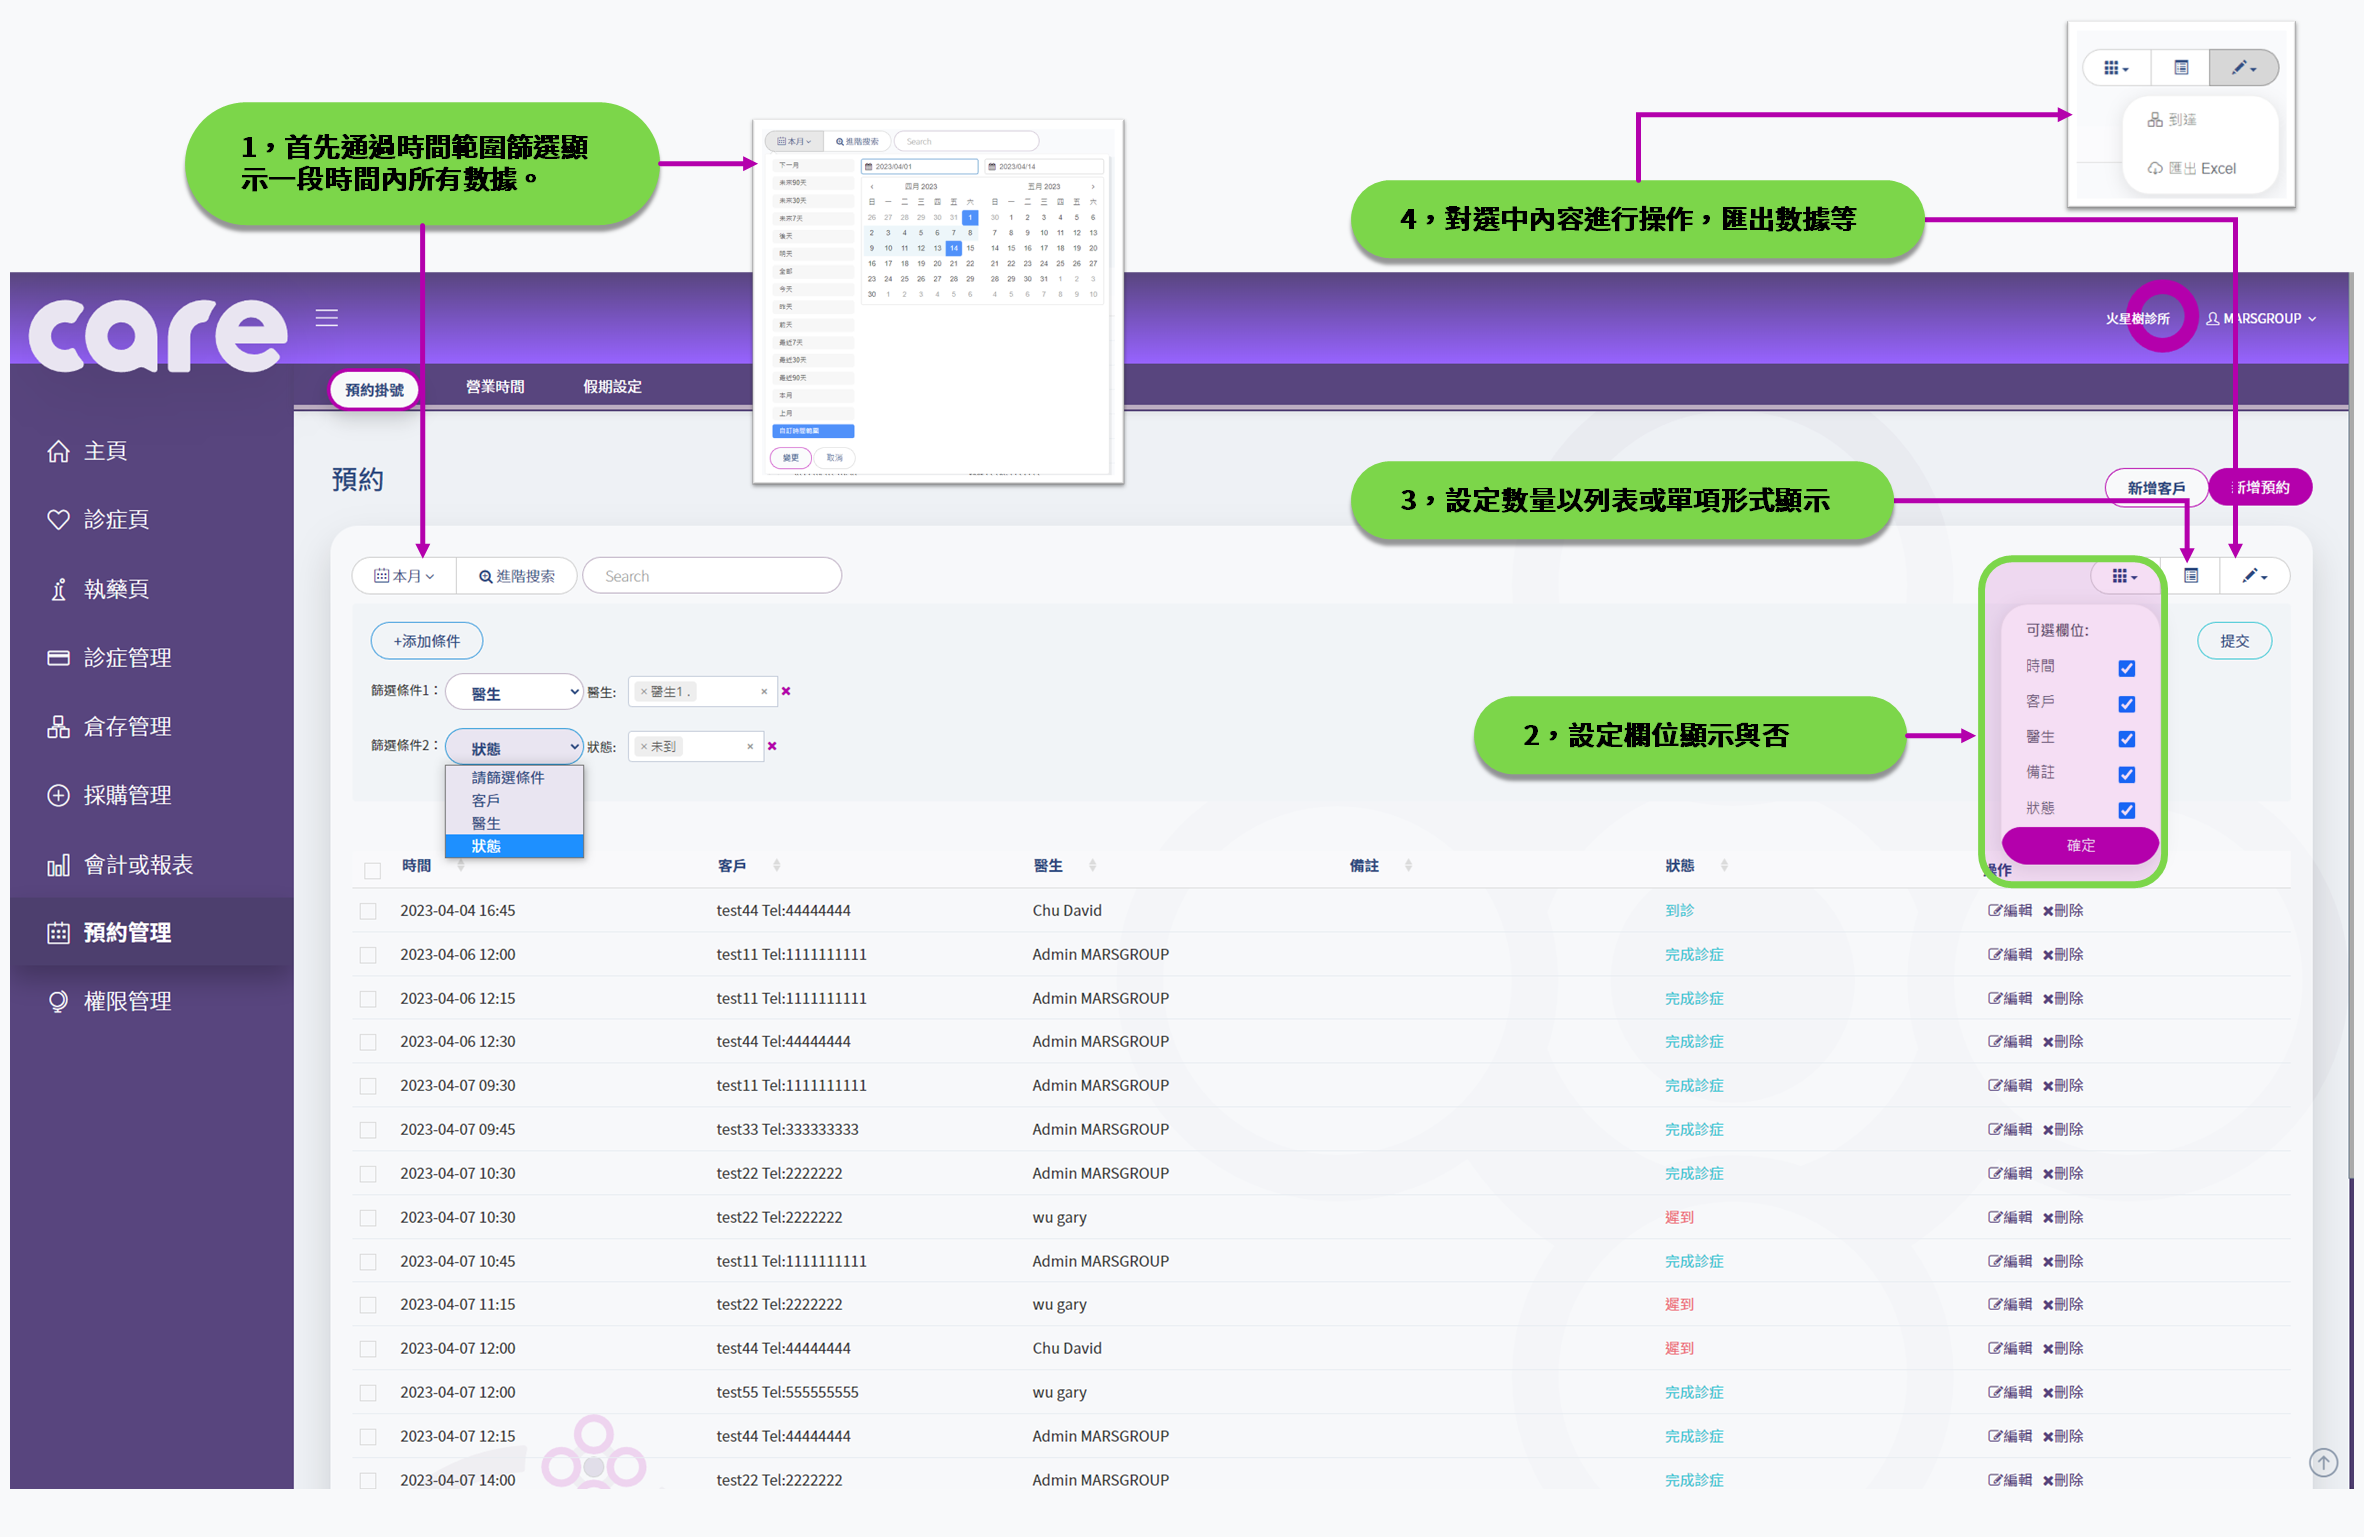
Task: Uncheck the 時間 column checkbox
Action: [x=2126, y=668]
